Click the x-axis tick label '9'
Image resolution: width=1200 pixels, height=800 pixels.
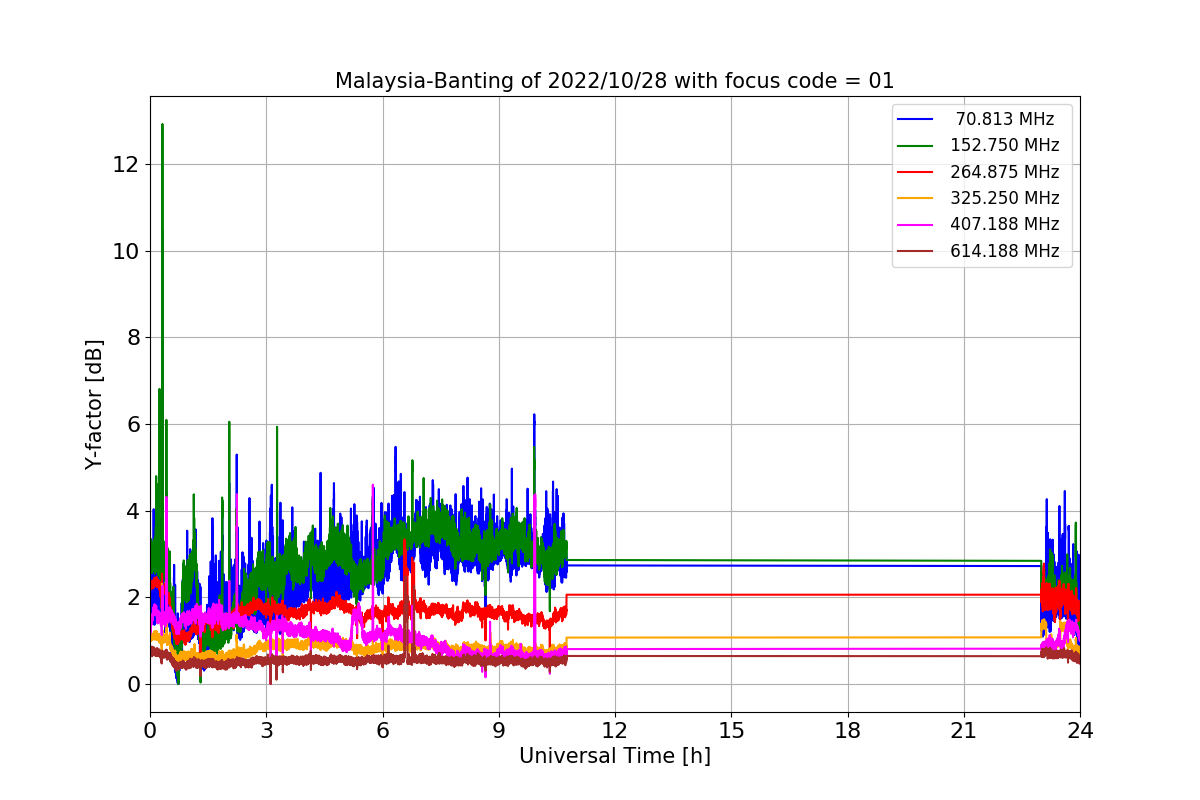(x=499, y=731)
